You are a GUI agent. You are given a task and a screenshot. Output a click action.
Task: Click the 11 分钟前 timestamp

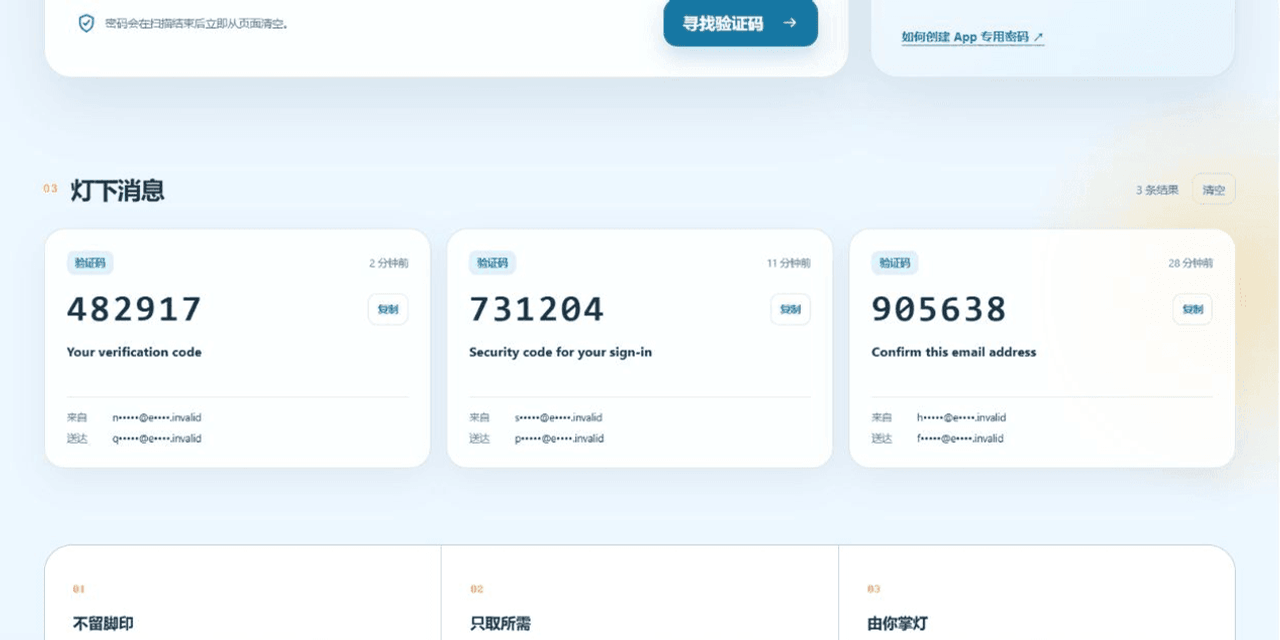point(788,263)
